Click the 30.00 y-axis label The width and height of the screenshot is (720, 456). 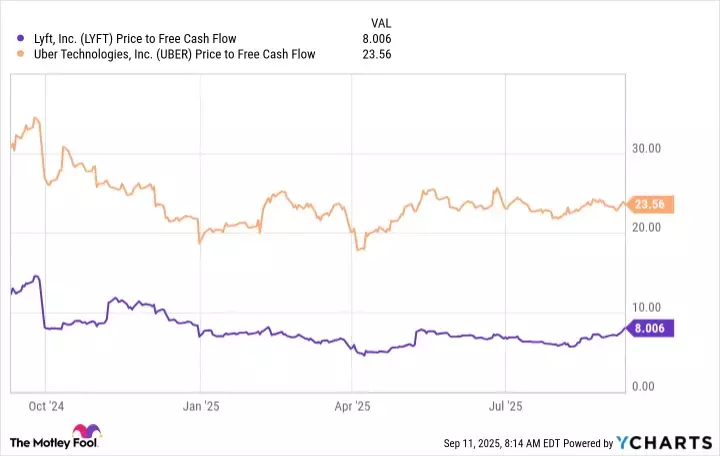click(648, 148)
